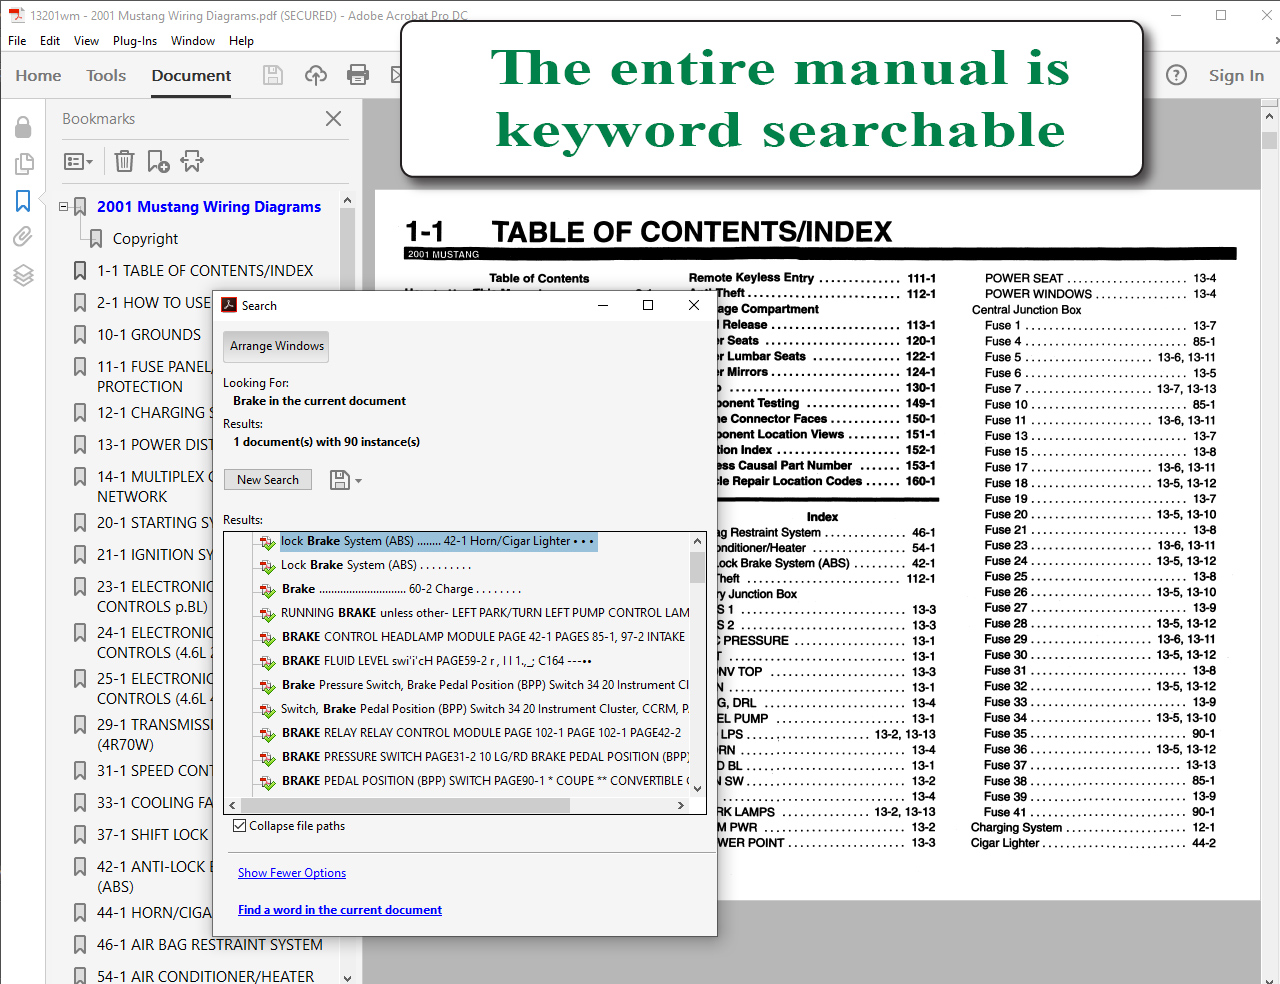1280x984 pixels.
Task: Click the Print toolbar icon
Action: pos(358,75)
